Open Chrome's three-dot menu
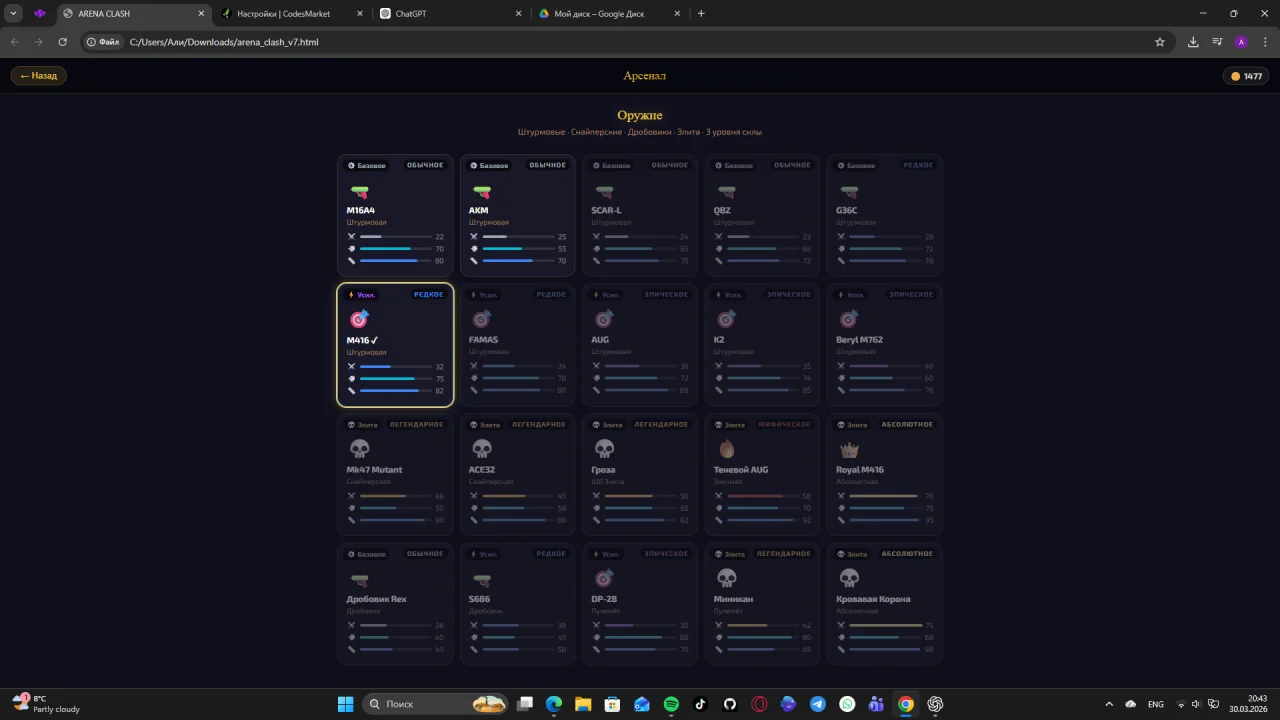This screenshot has width=1280, height=720. 1264,42
